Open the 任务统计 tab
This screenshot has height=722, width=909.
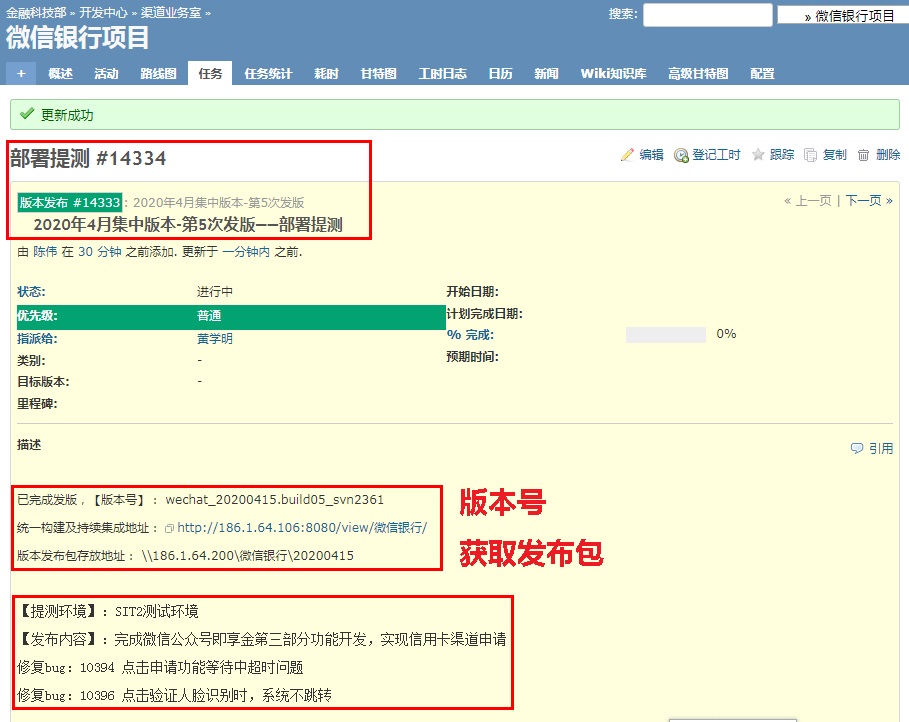[268, 74]
